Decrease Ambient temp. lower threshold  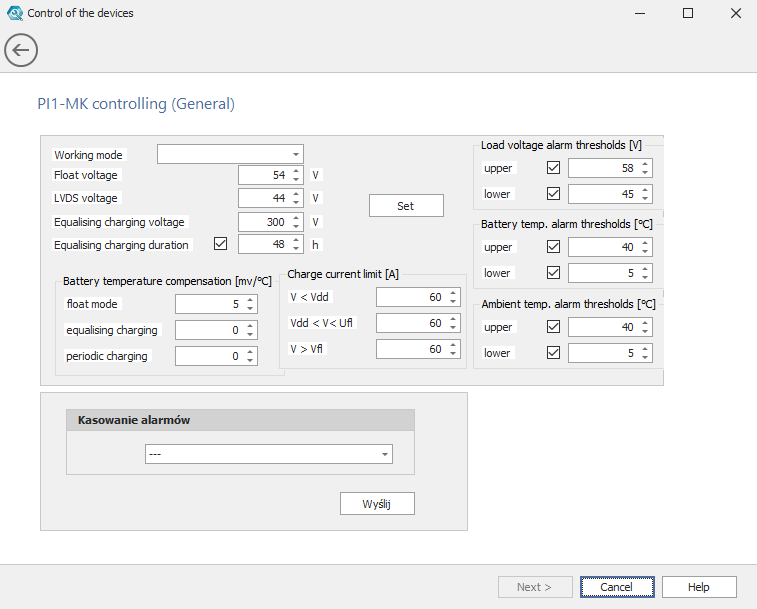tap(645, 358)
